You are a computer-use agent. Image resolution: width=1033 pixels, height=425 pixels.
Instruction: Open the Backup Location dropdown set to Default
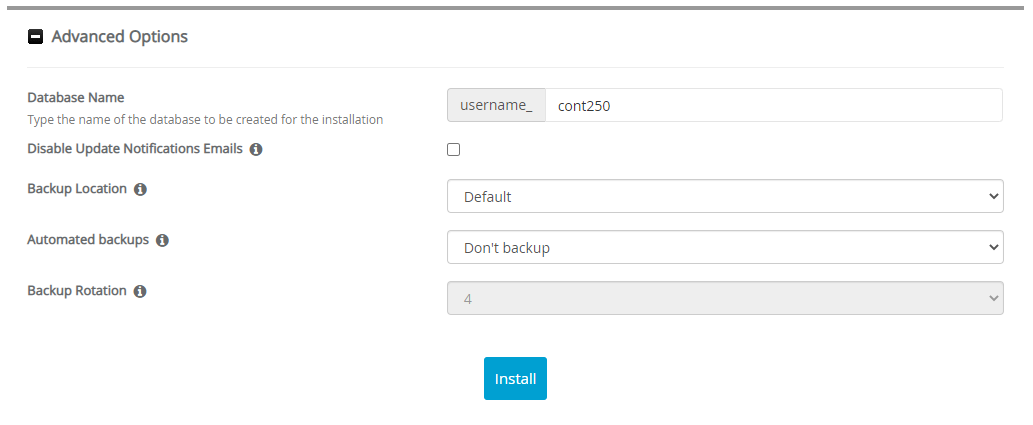coord(724,197)
